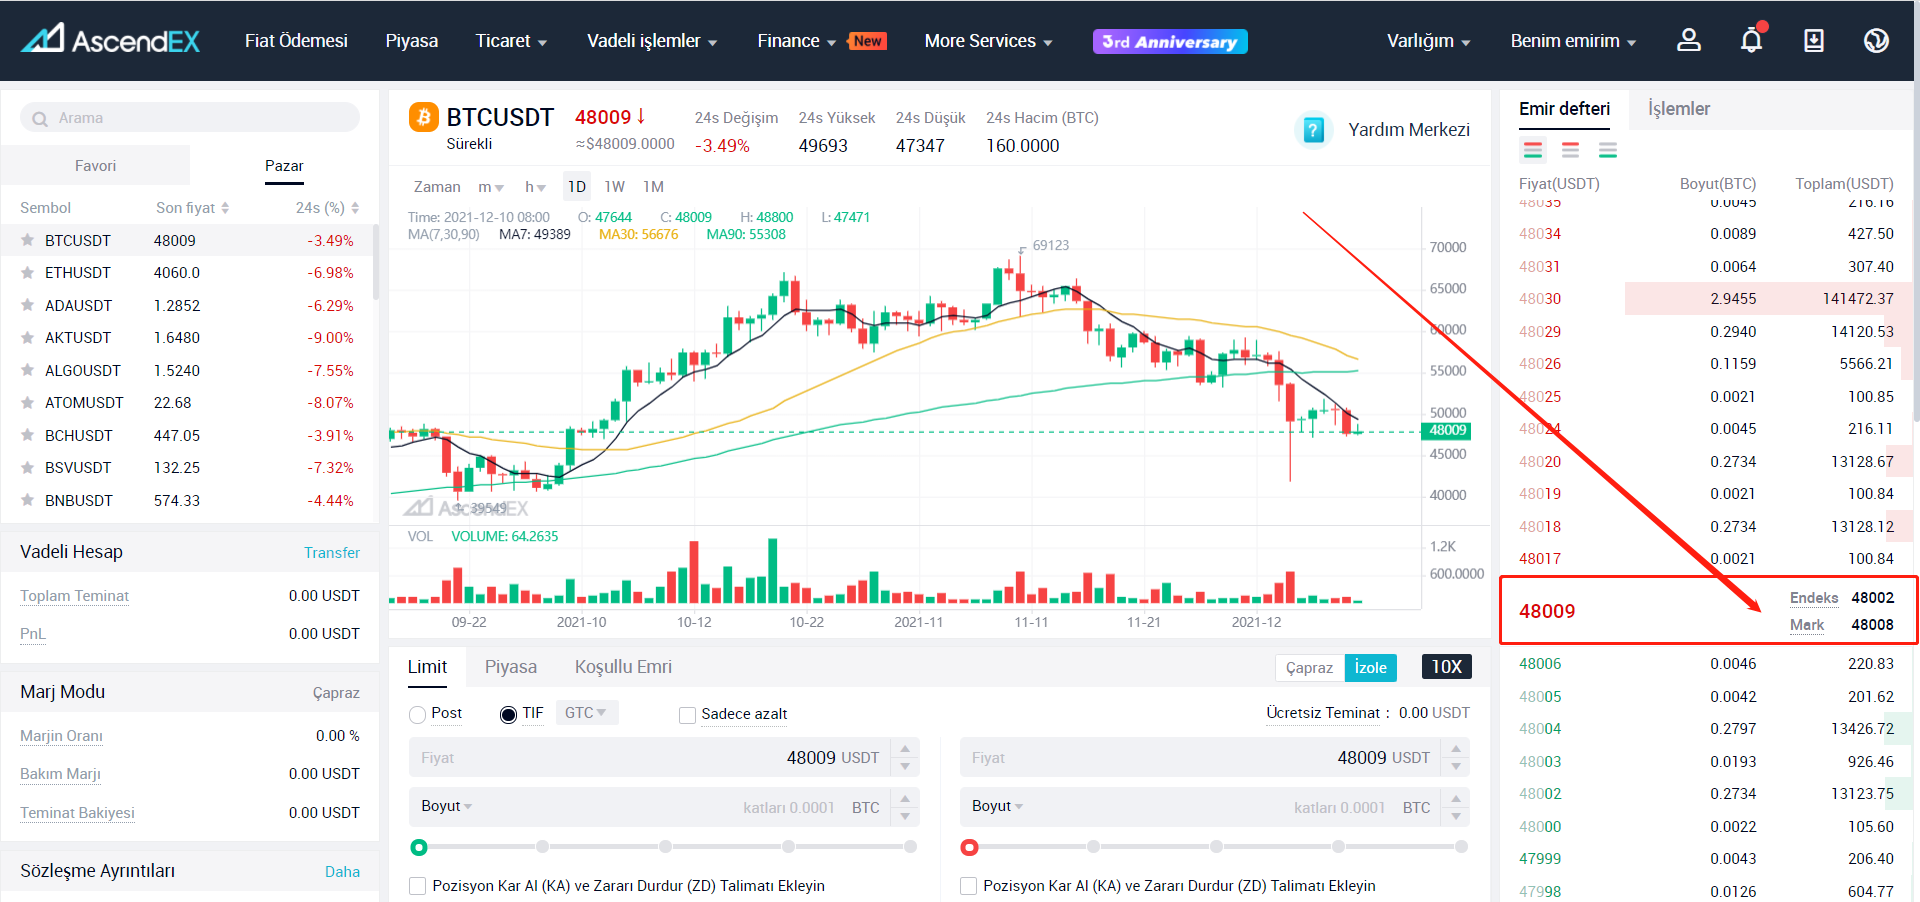This screenshot has height=902, width=1920.
Task: Click the left green size slider handle
Action: click(419, 847)
